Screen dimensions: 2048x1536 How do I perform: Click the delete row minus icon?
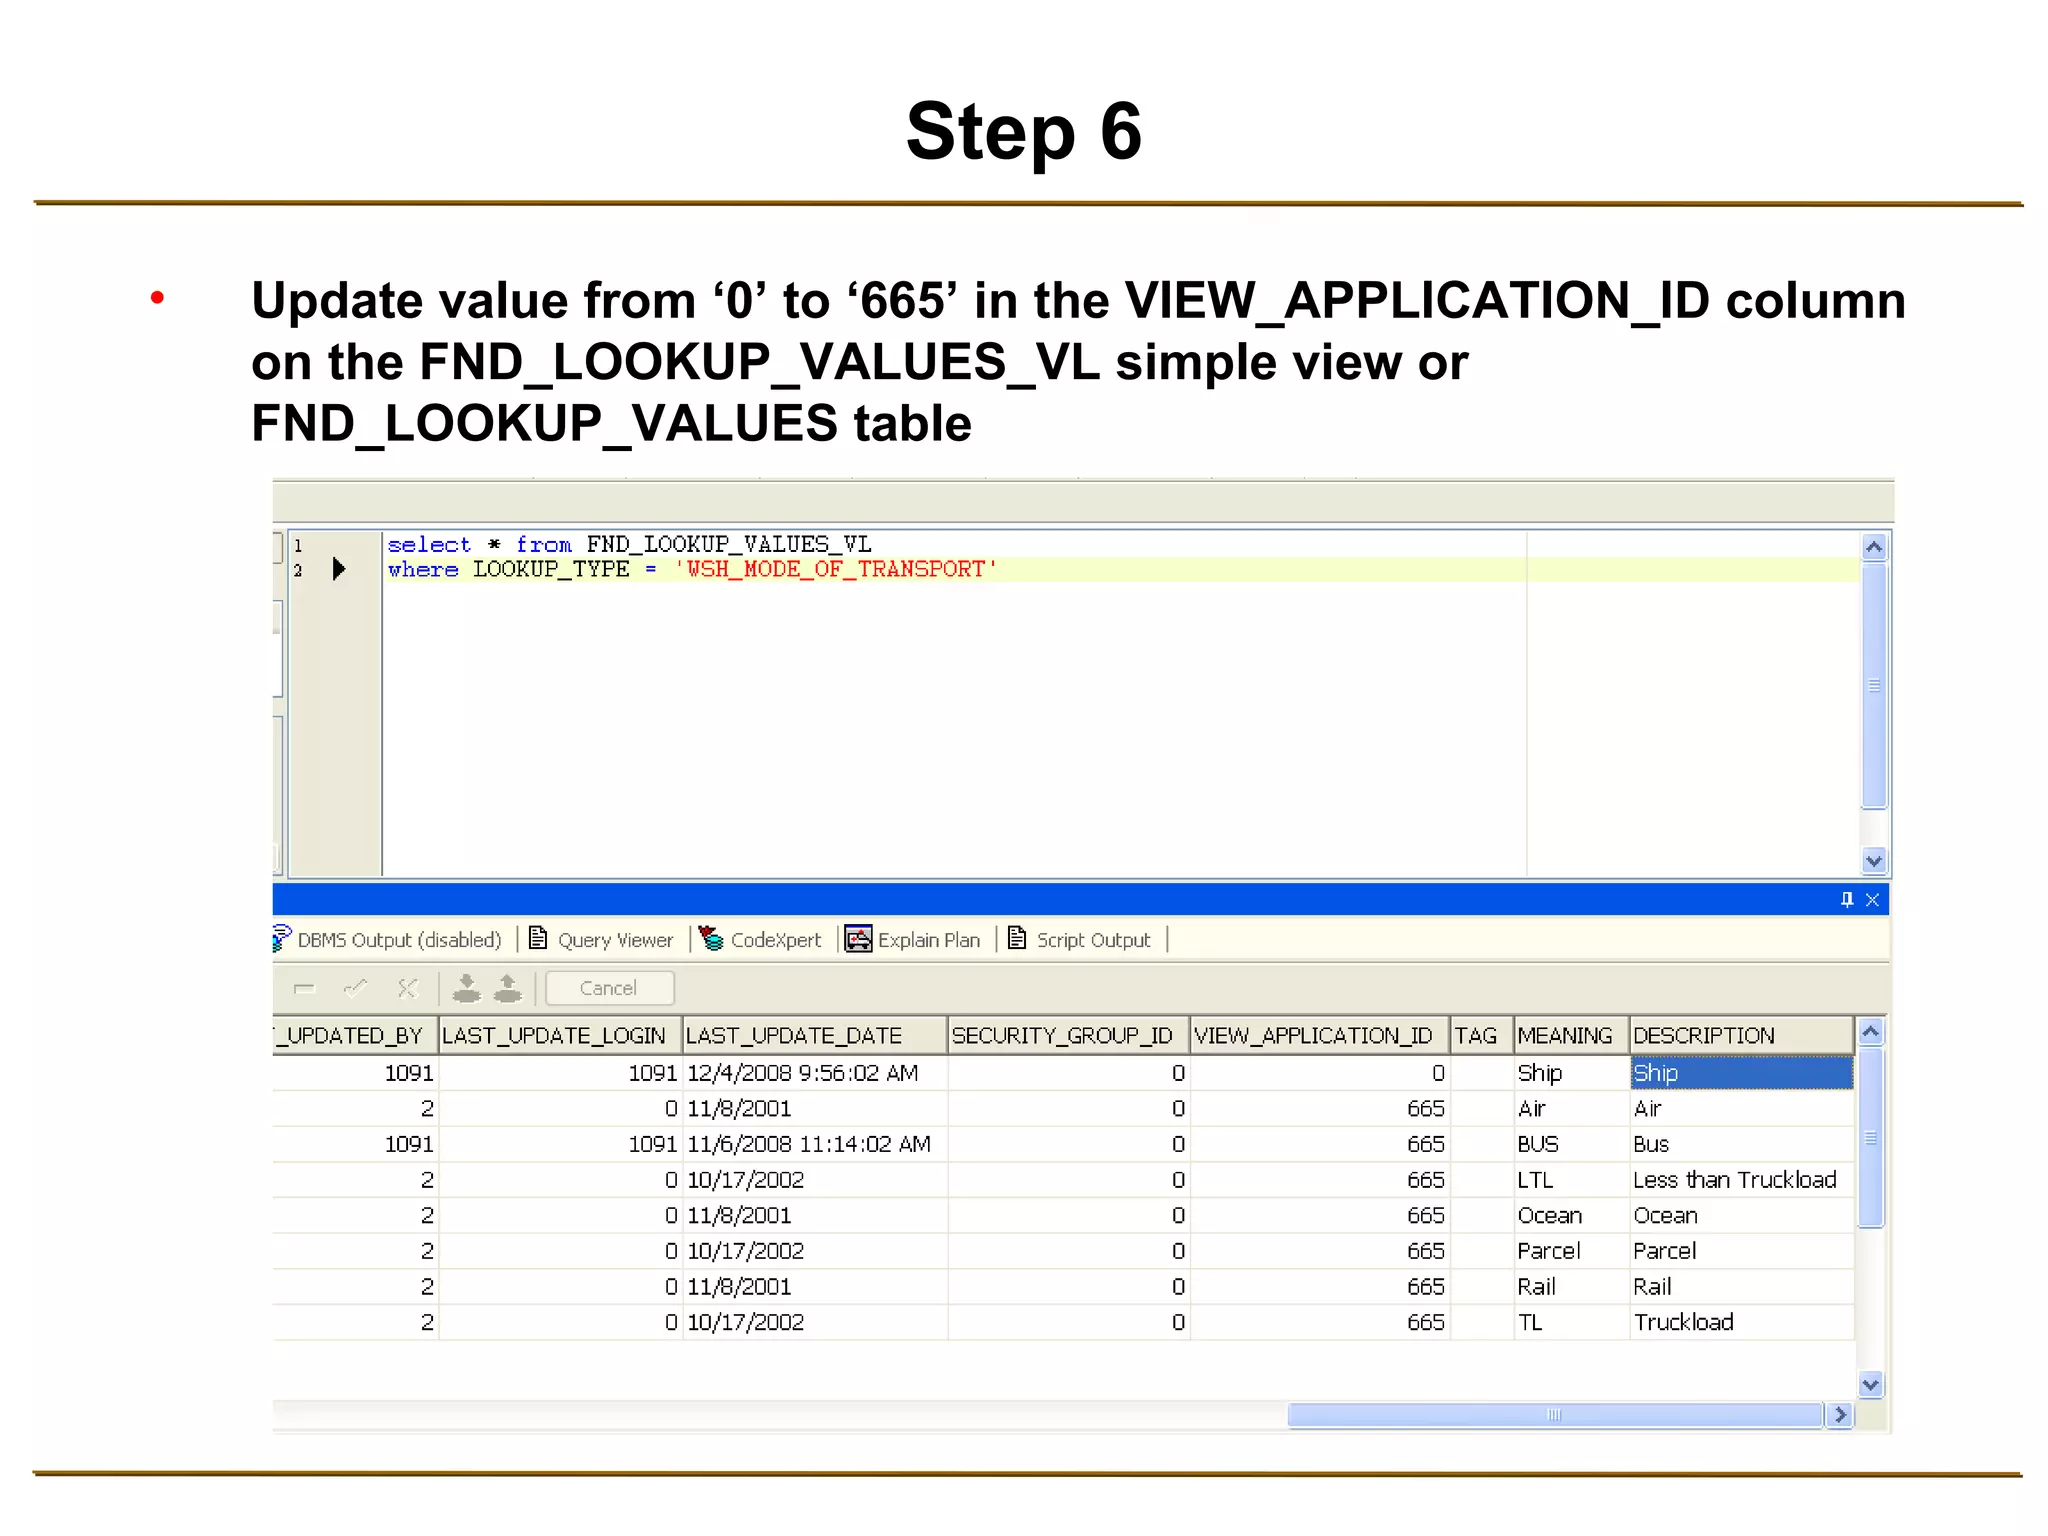pyautogui.click(x=305, y=989)
